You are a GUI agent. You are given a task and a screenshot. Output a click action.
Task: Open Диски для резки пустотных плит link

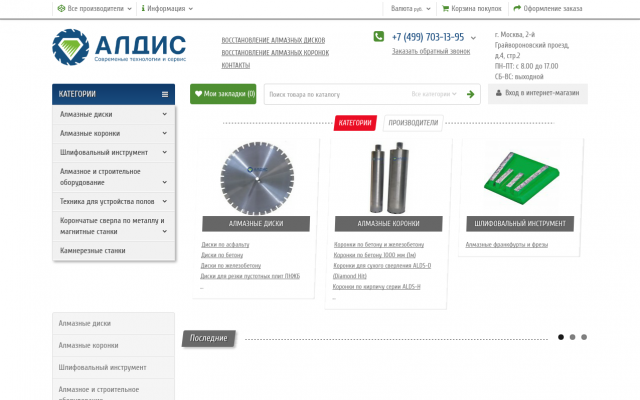(250, 276)
